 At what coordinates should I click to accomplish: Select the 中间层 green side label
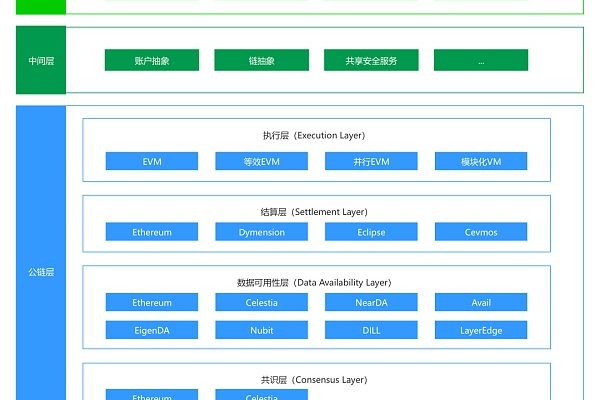pyautogui.click(x=41, y=60)
